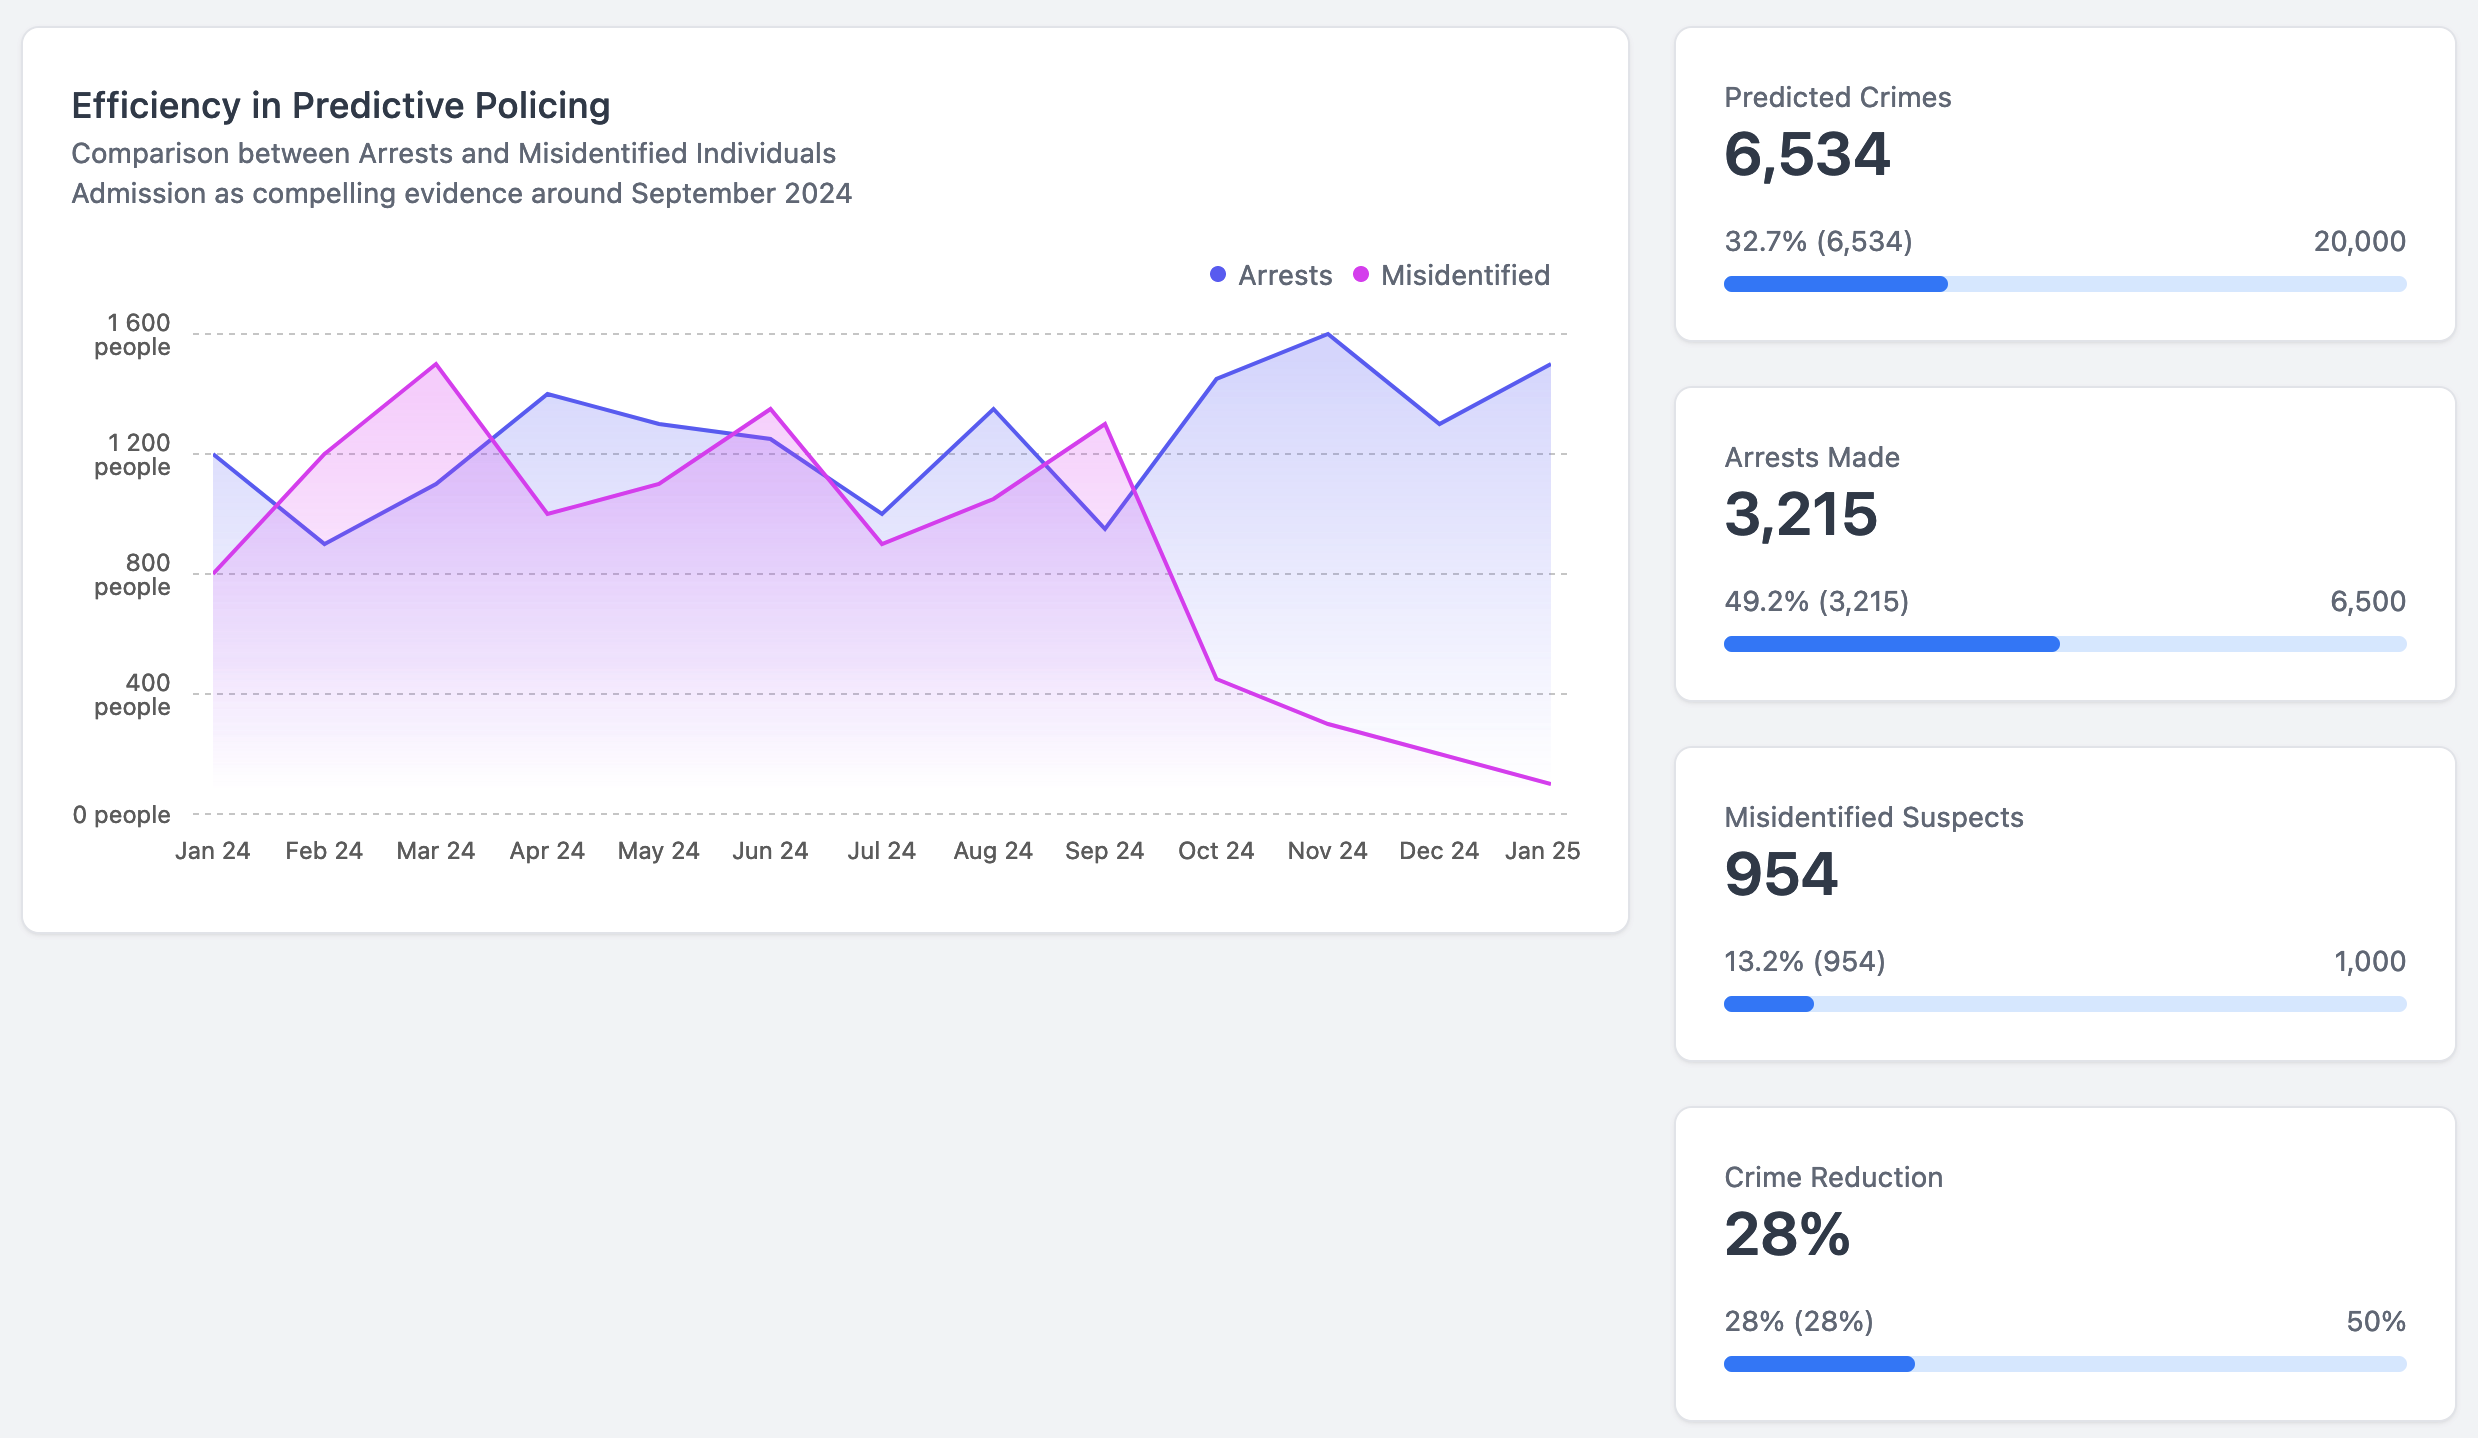Image resolution: width=2478 pixels, height=1438 pixels.
Task: Click the blue Arrests legend dot
Action: click(x=1217, y=274)
